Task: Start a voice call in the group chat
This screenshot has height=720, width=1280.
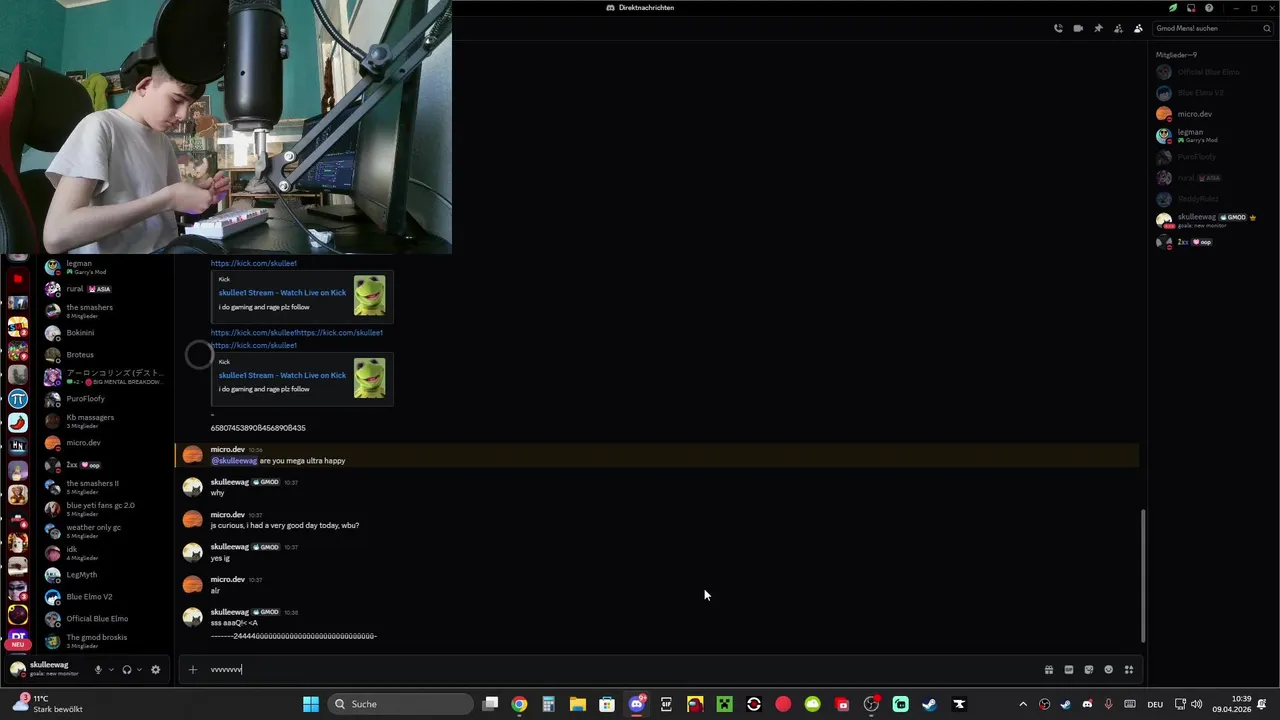Action: (x=1058, y=28)
